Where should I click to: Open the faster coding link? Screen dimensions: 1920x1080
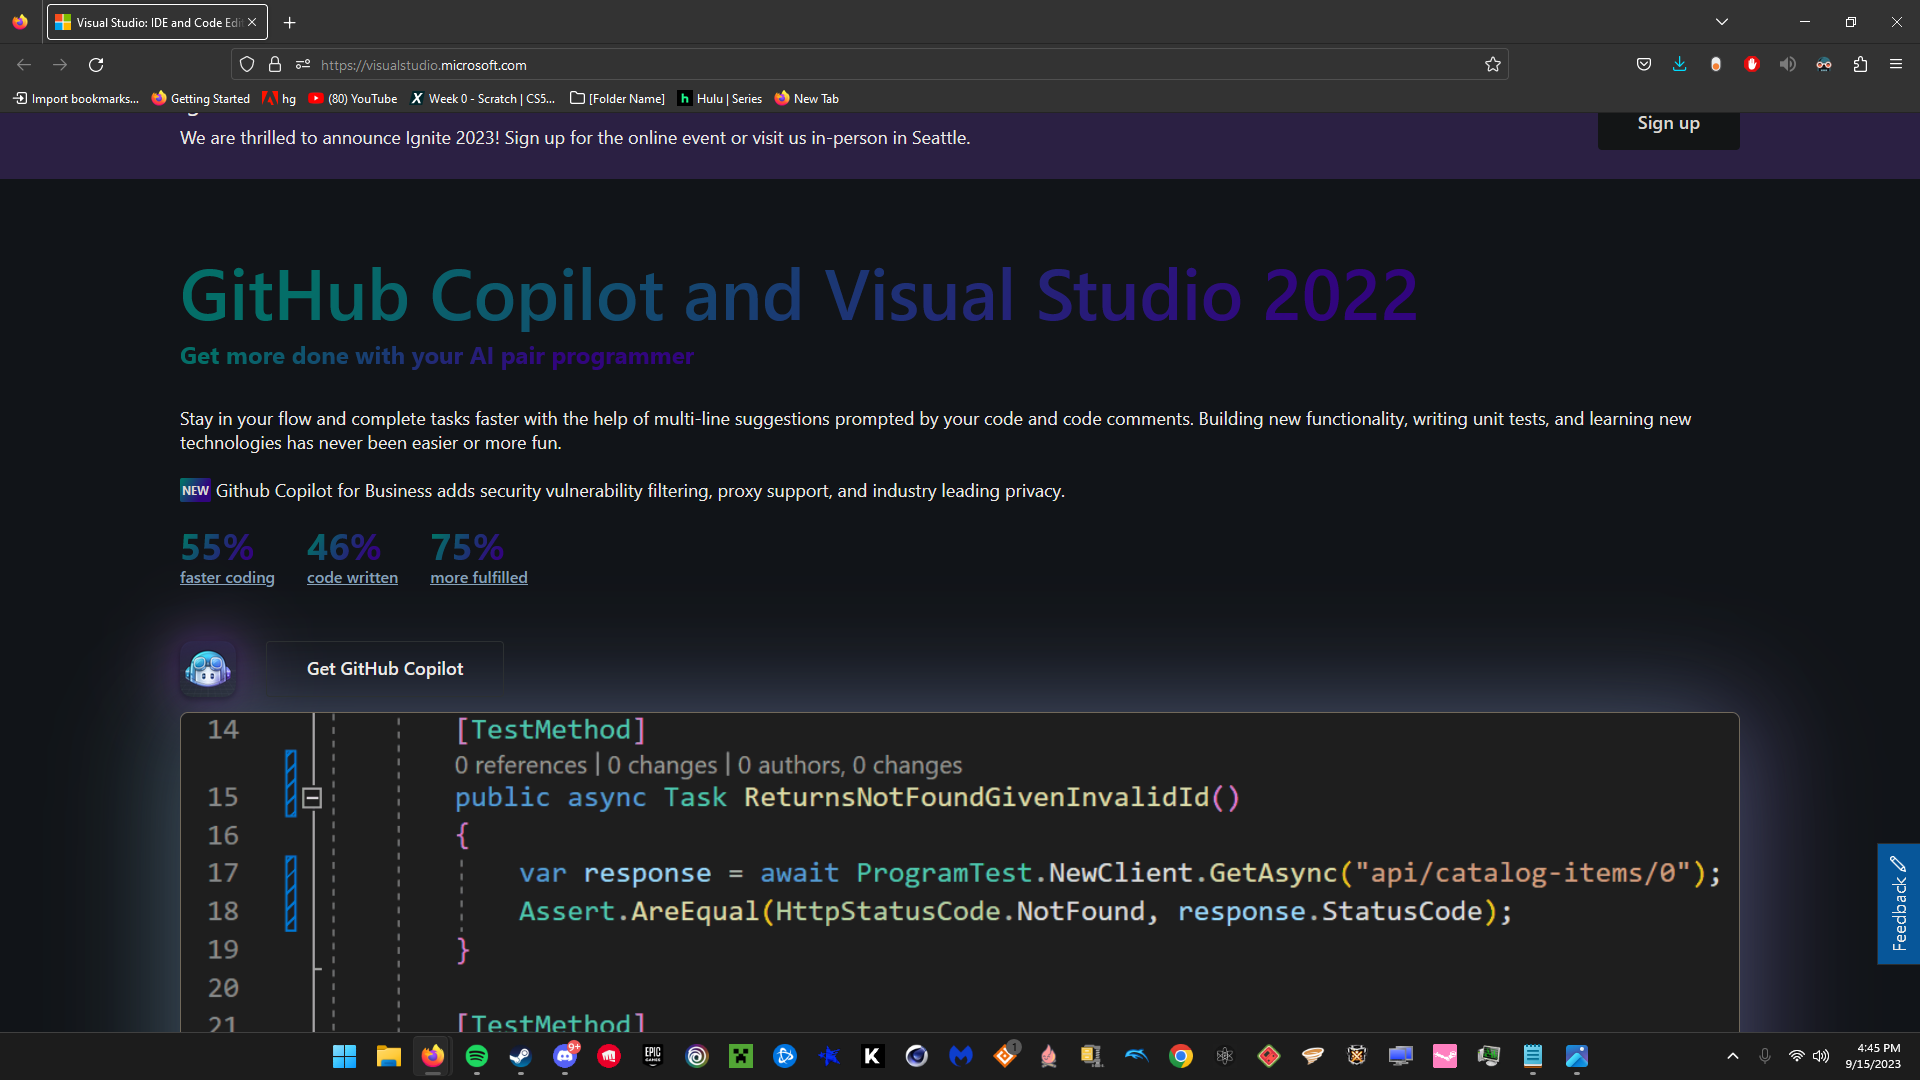click(x=227, y=578)
